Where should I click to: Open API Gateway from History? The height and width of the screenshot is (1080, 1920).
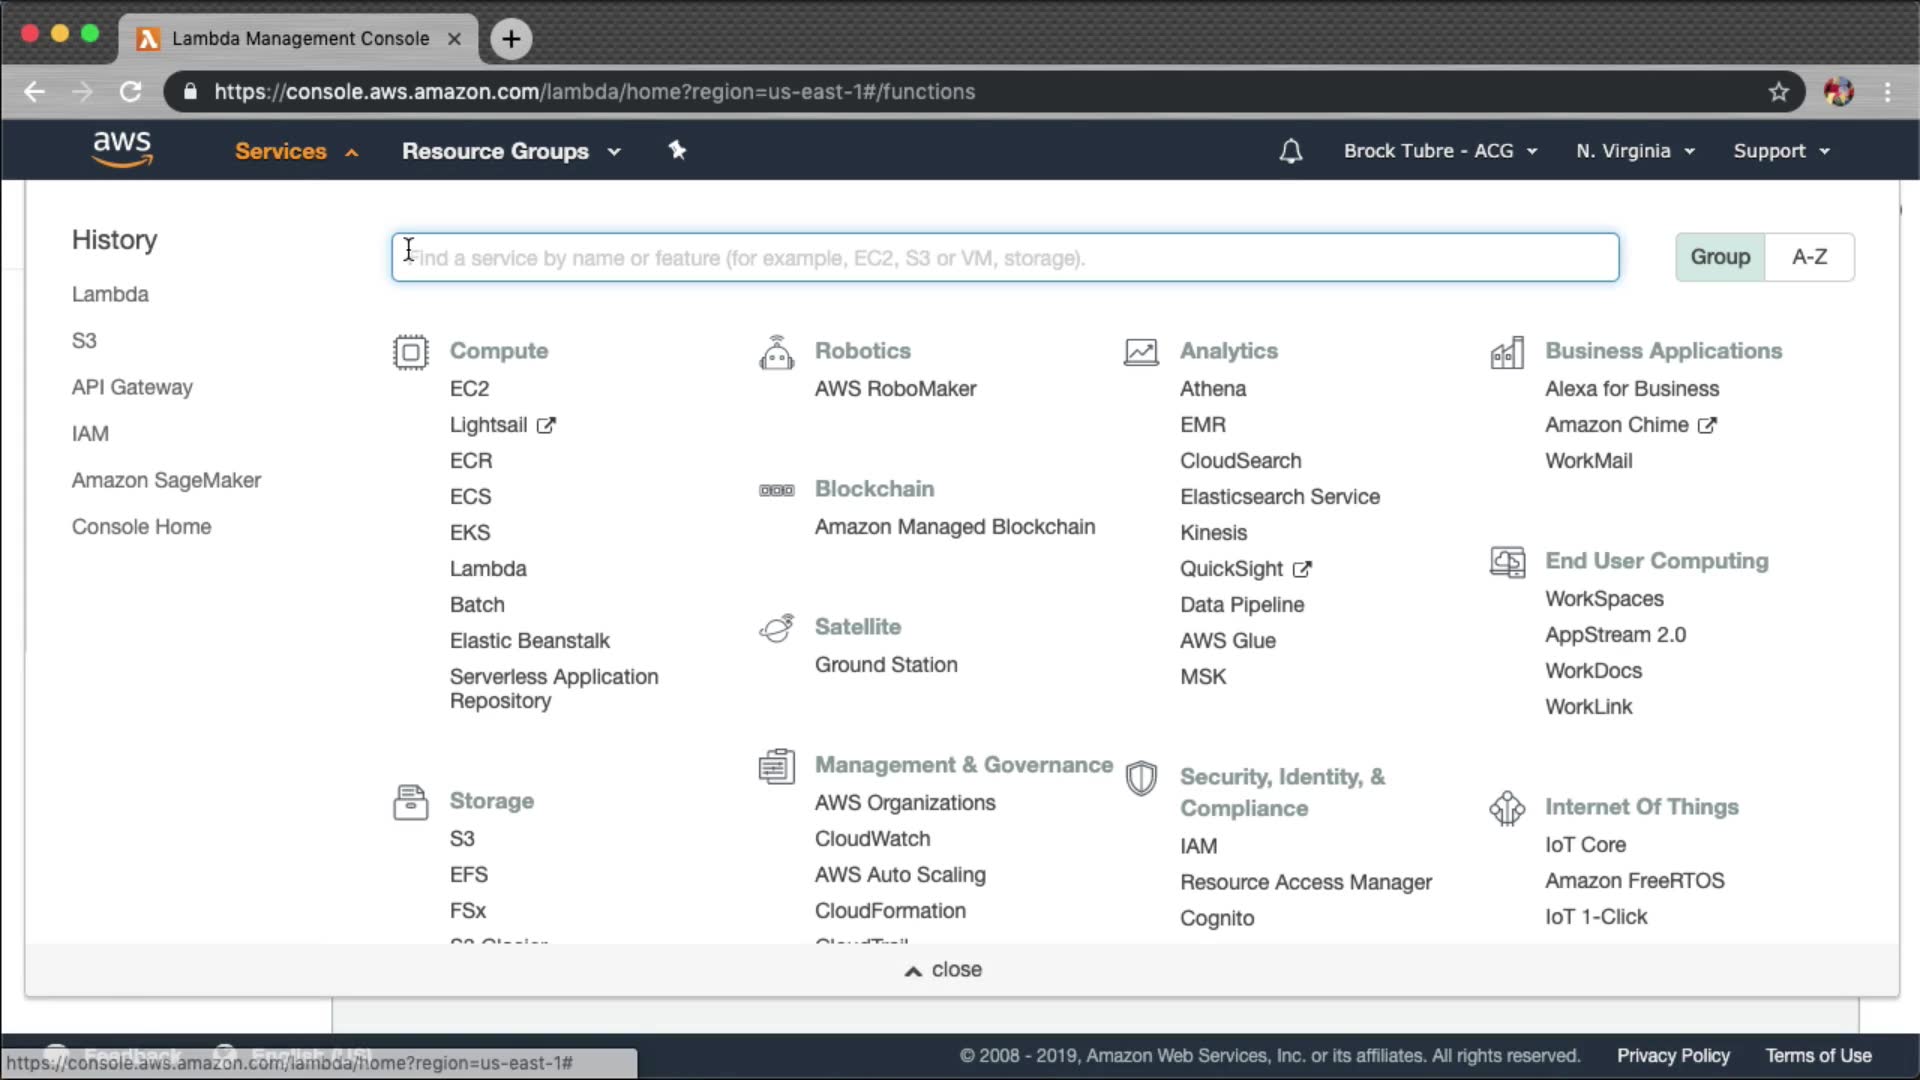132,387
